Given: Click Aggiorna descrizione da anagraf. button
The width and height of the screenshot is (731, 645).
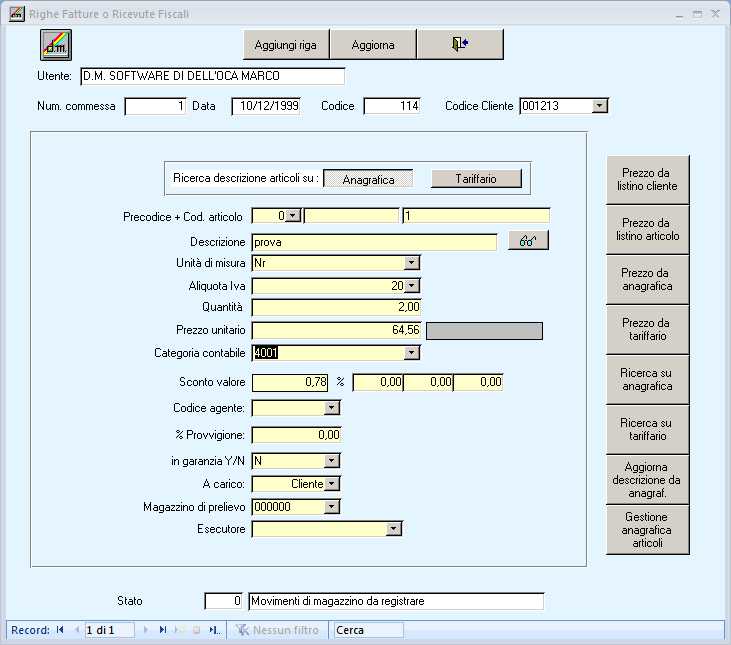Looking at the screenshot, I should click(647, 480).
